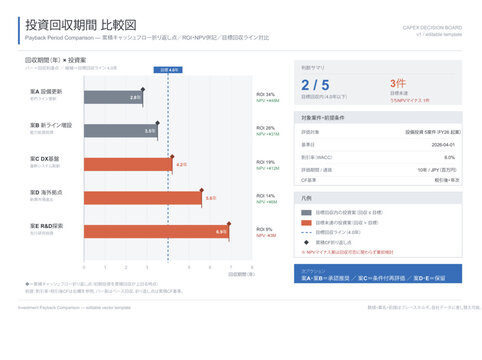
Task: Click the 対象案件・前提条件 panel header
Action: 378,118
